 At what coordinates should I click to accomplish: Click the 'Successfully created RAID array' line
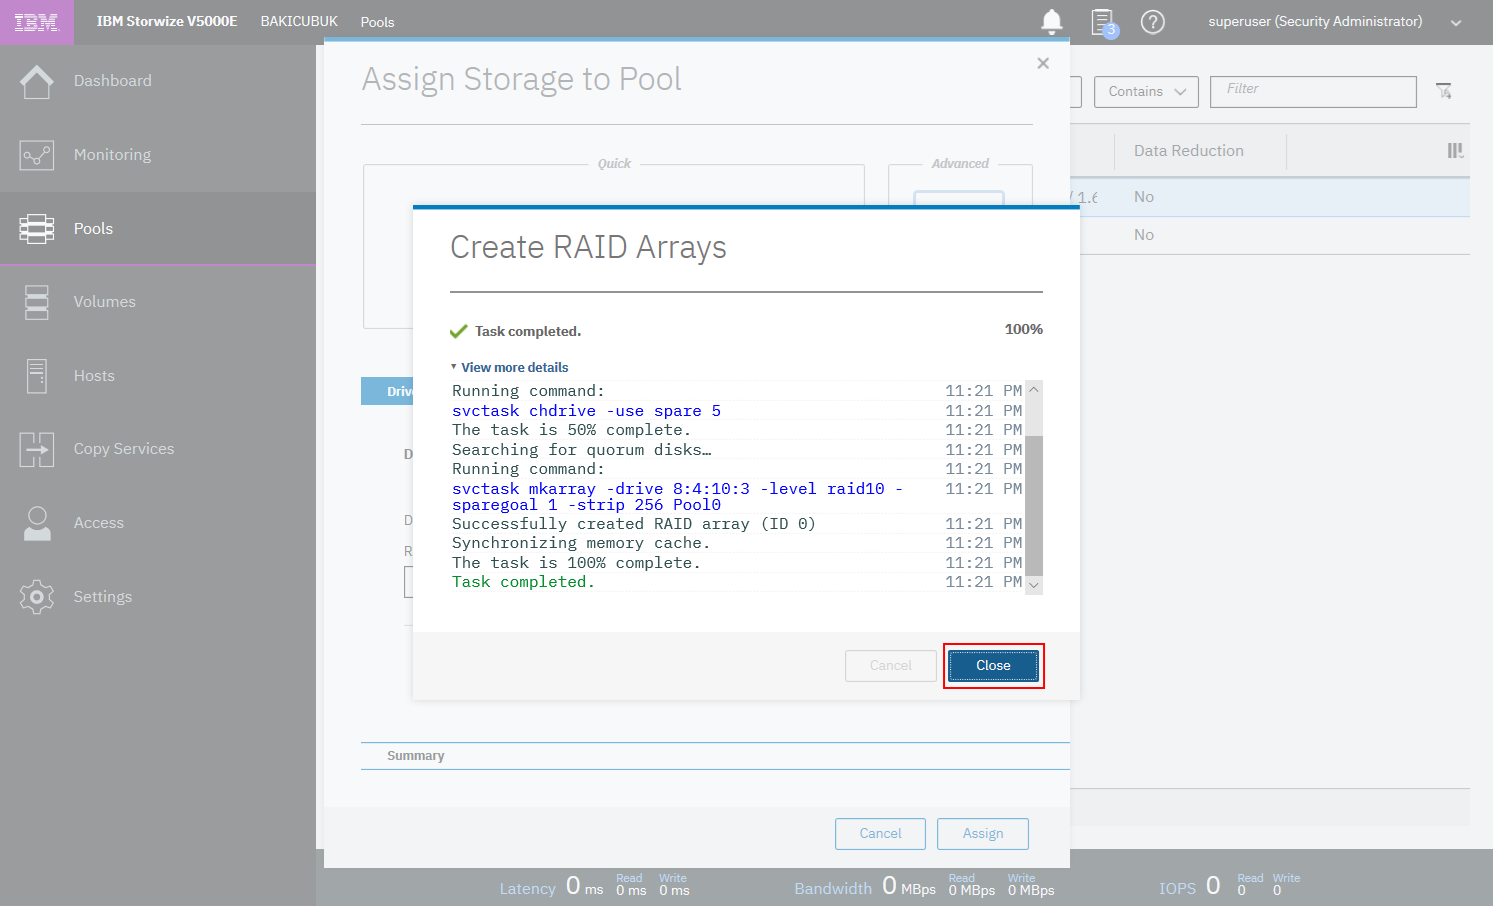click(x=634, y=524)
